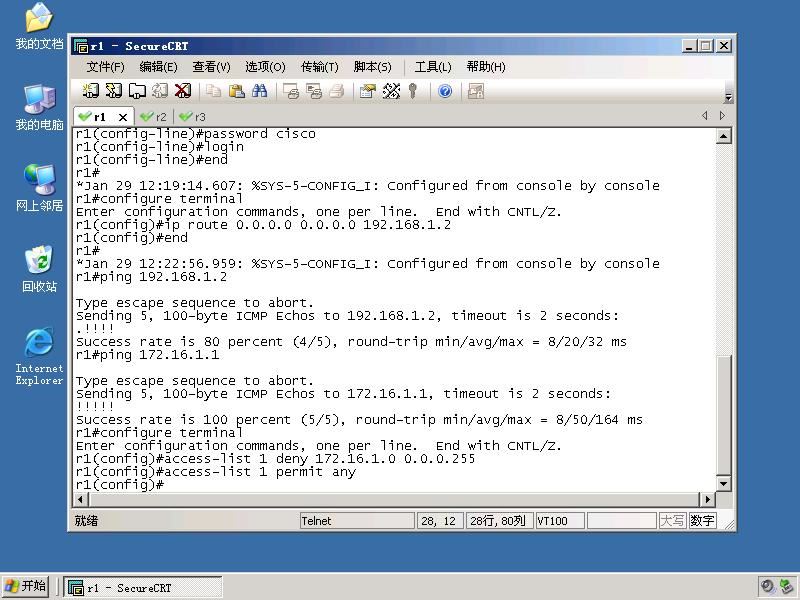
Task: Click the ping 172.16.1.1 command line
Action: point(147,355)
